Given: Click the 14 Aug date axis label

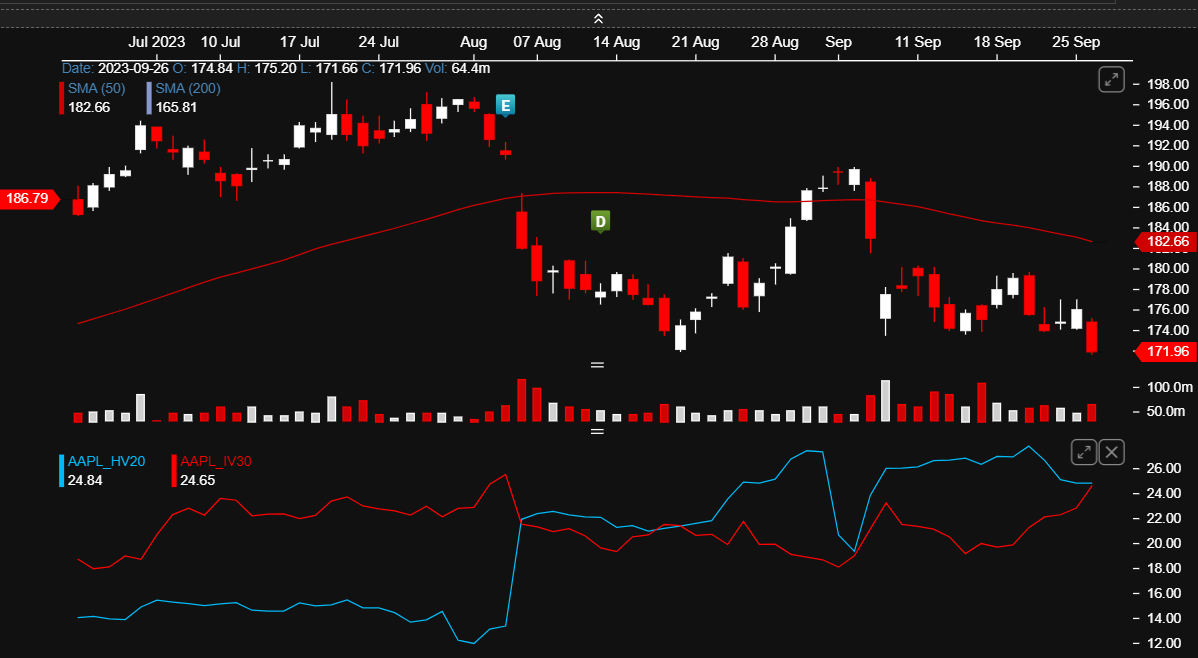Looking at the screenshot, I should click(x=617, y=42).
